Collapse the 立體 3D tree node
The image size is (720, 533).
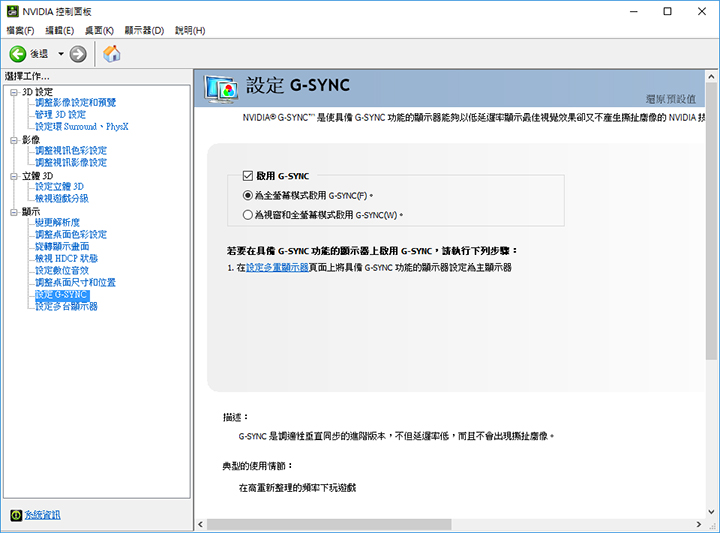(14, 176)
